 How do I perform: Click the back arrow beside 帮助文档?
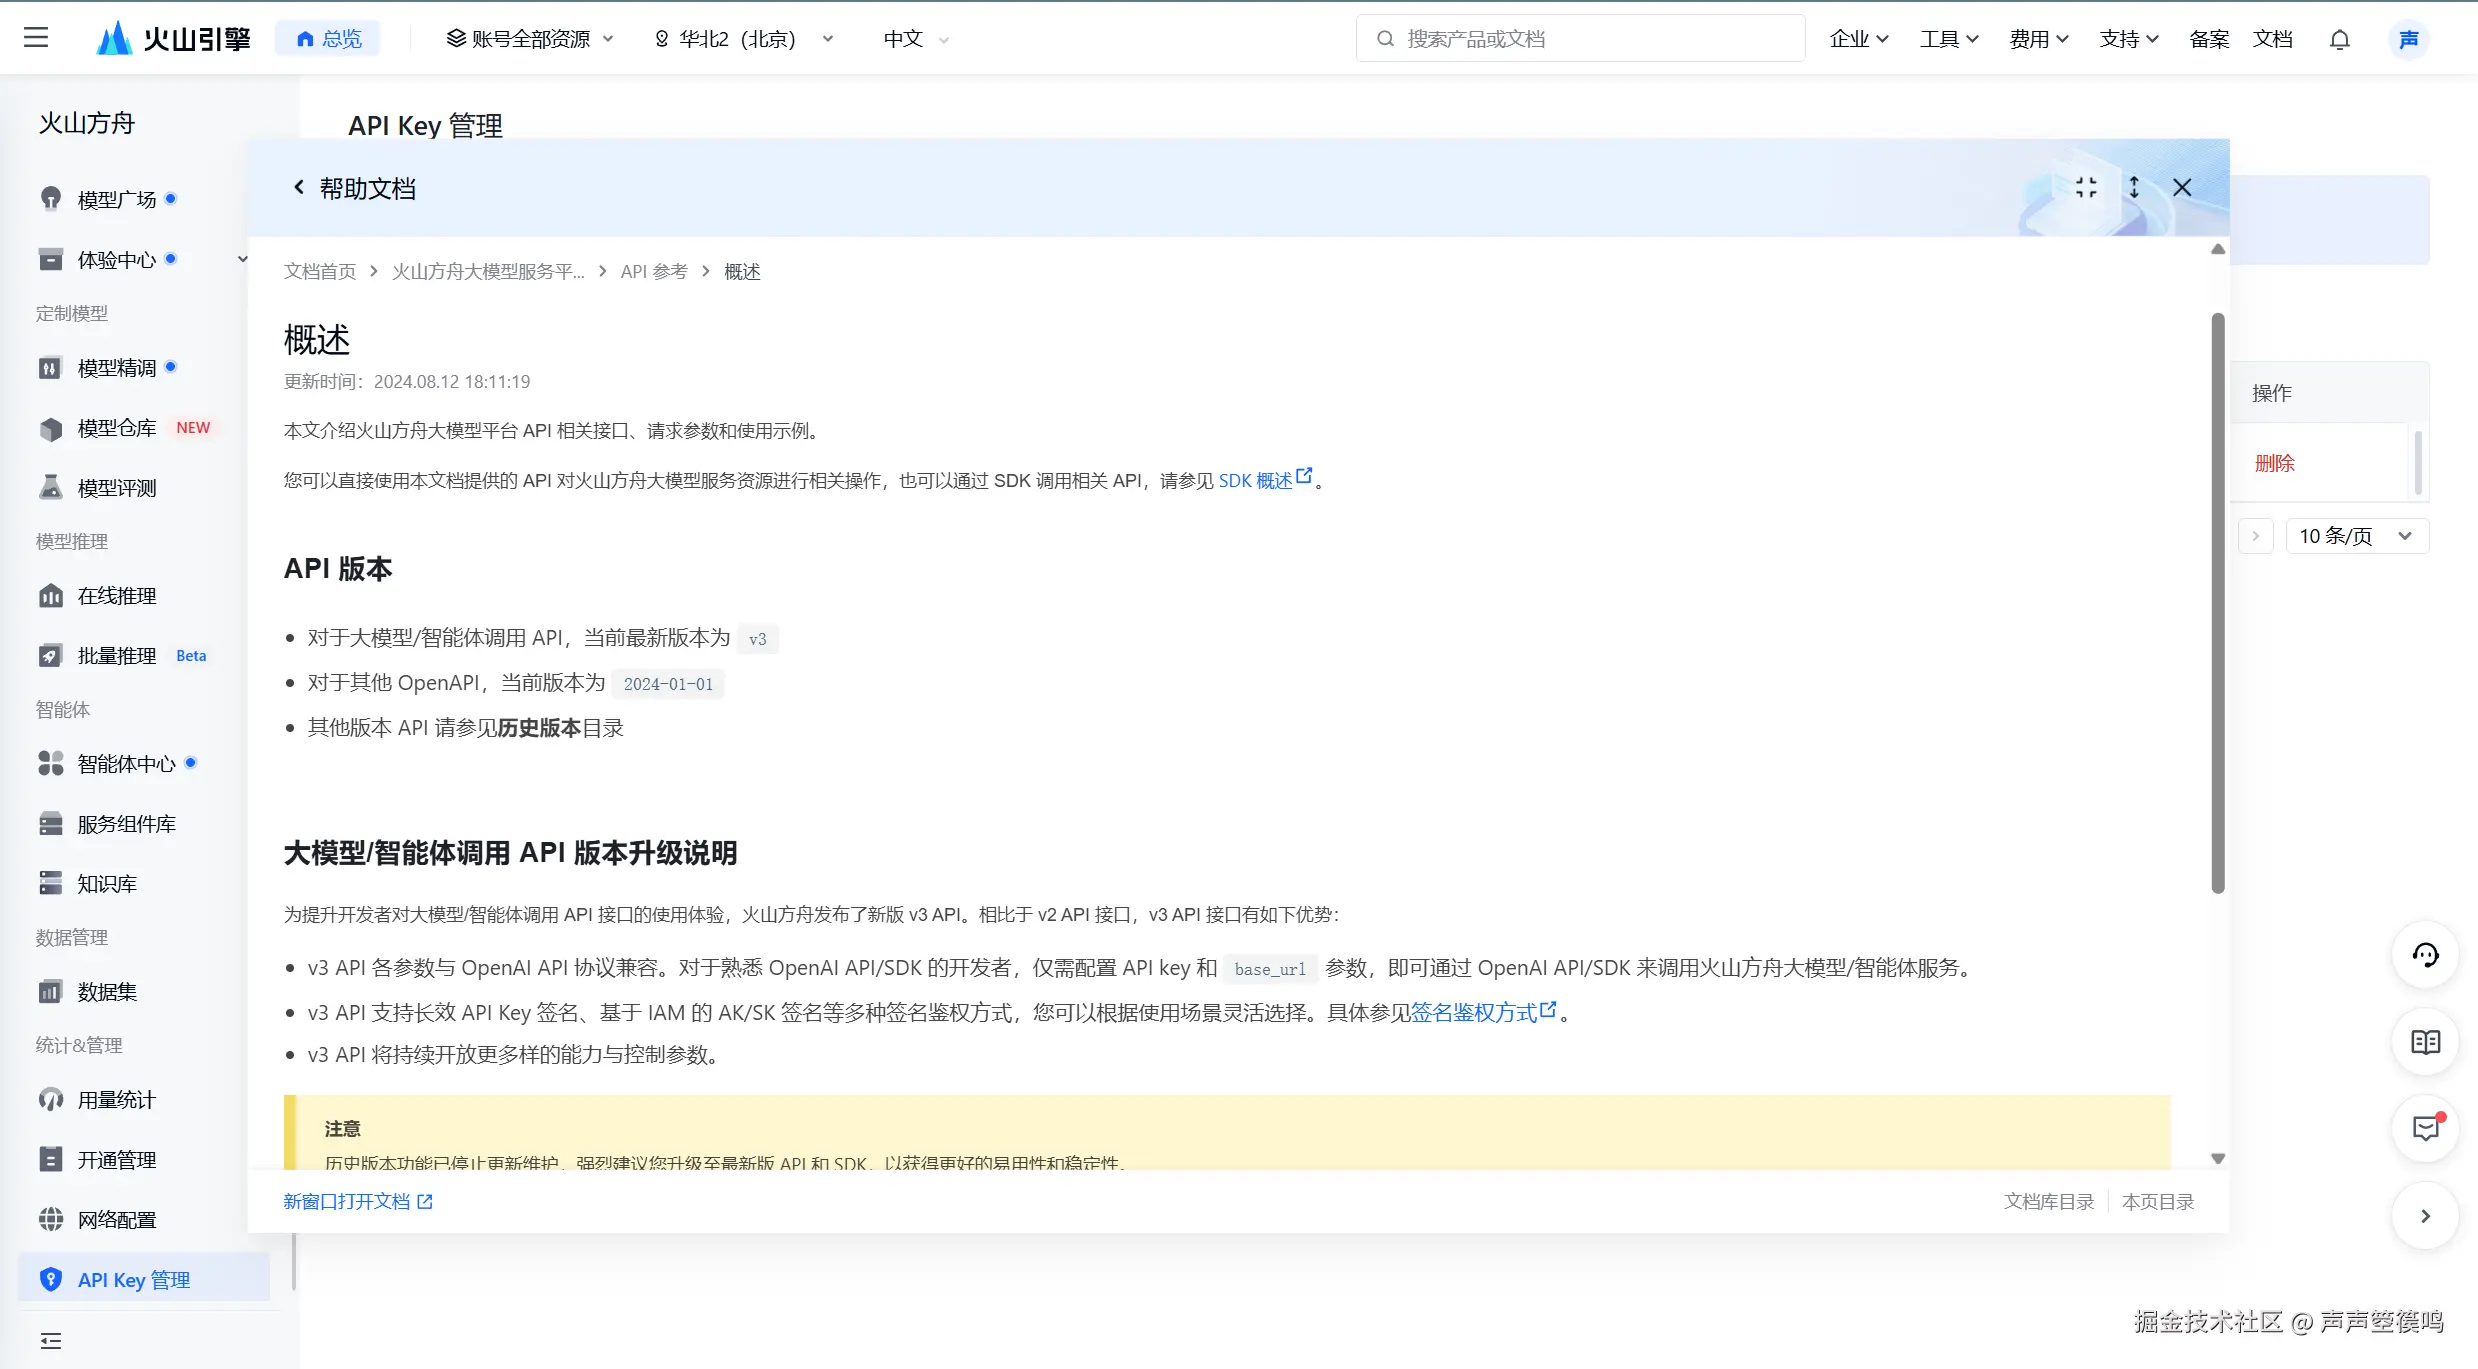click(297, 187)
